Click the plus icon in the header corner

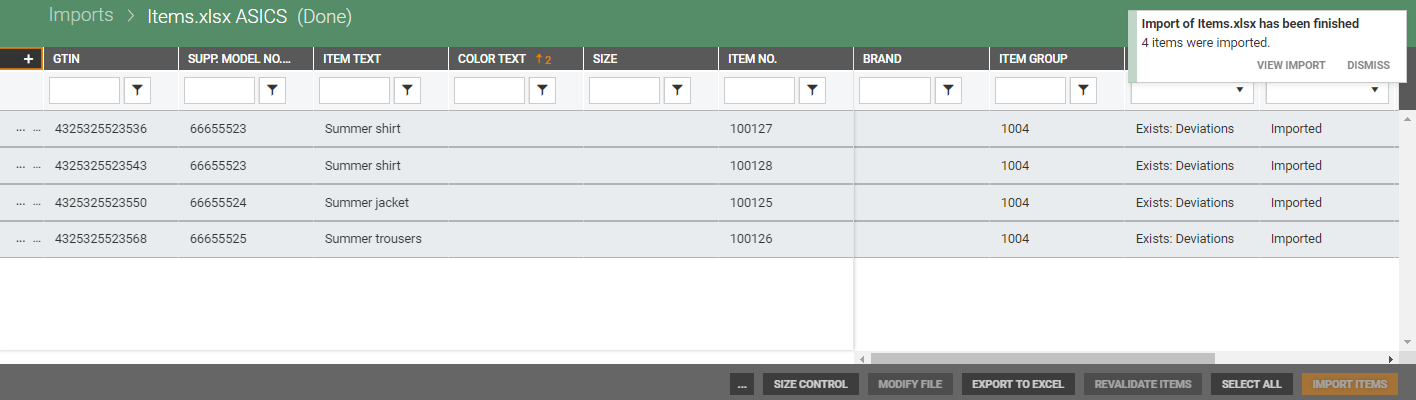[28, 59]
